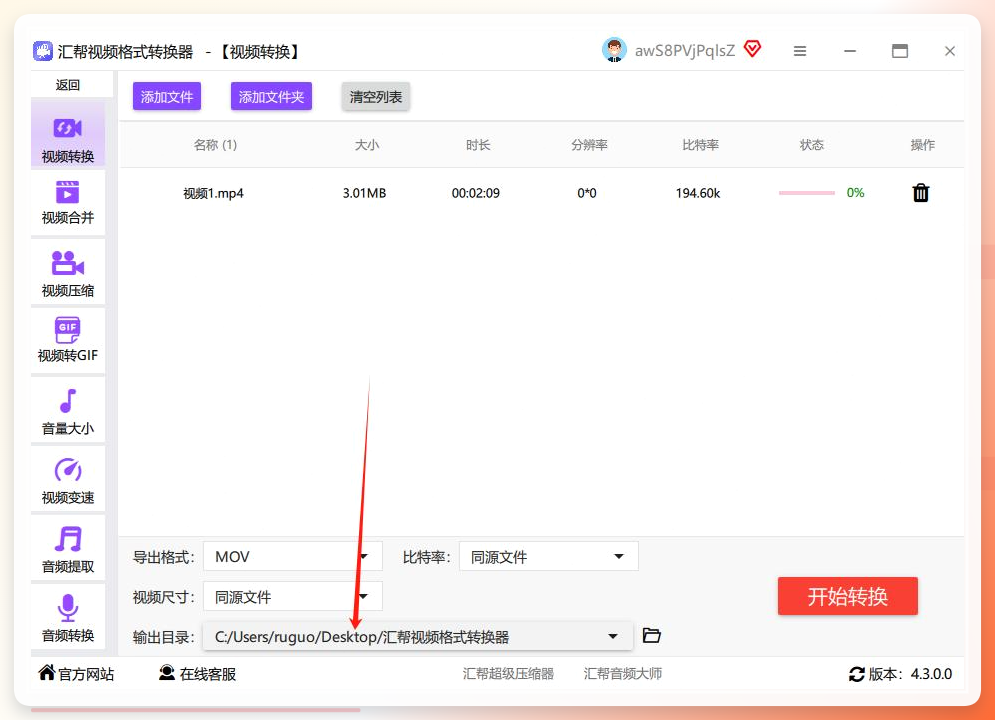The image size is (995, 720).
Task: Click the red 开始转换 button
Action: click(848, 596)
